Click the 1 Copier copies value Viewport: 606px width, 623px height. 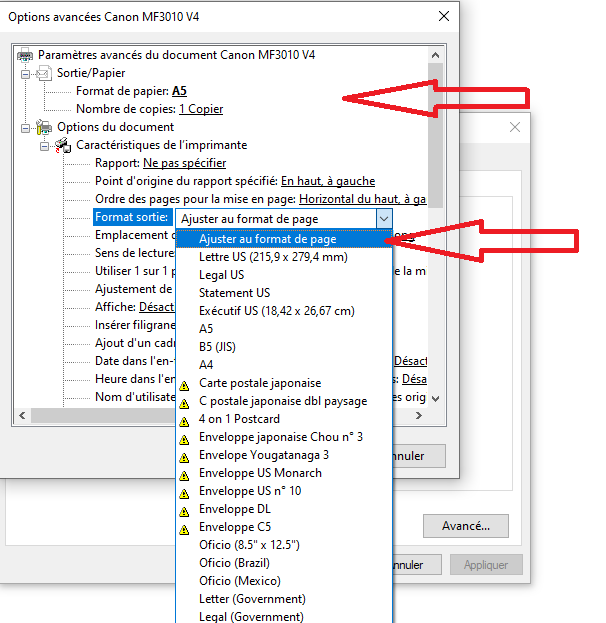tap(200, 109)
